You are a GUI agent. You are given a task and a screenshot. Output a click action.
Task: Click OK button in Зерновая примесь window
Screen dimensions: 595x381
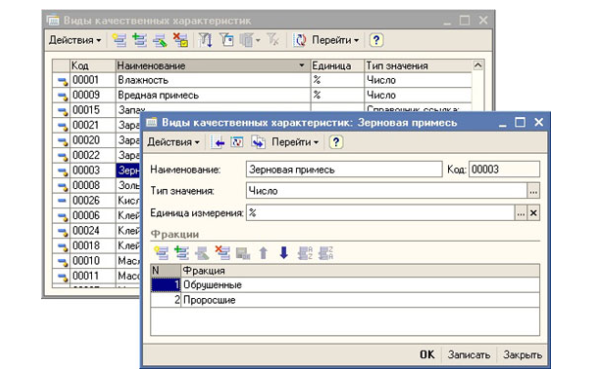tap(427, 355)
